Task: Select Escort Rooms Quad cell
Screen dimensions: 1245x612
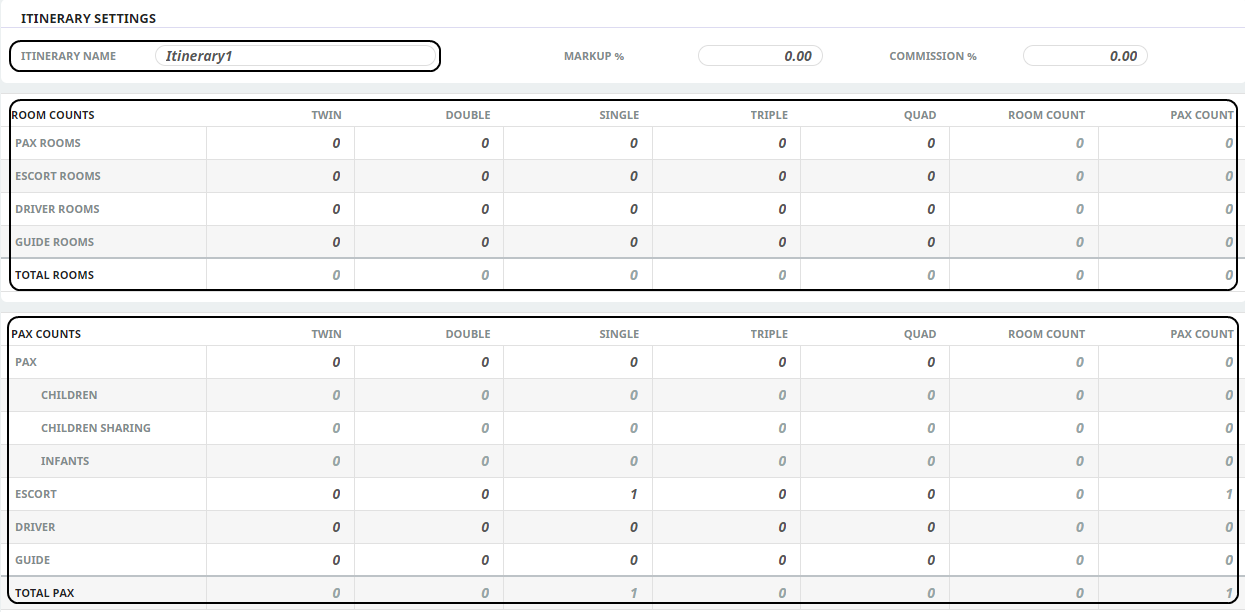Action: pos(875,176)
